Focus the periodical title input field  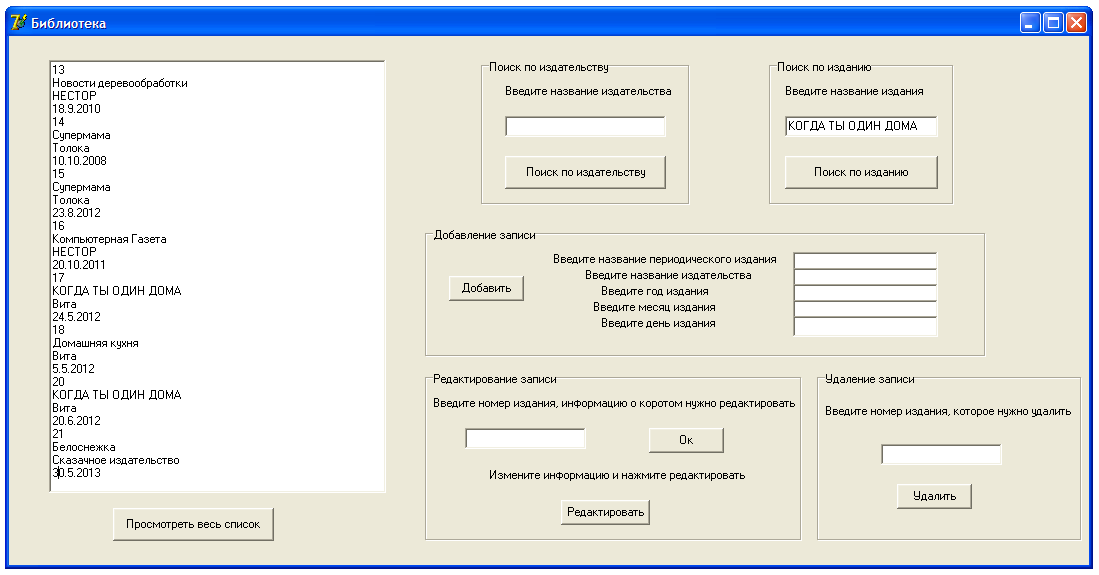click(865, 260)
